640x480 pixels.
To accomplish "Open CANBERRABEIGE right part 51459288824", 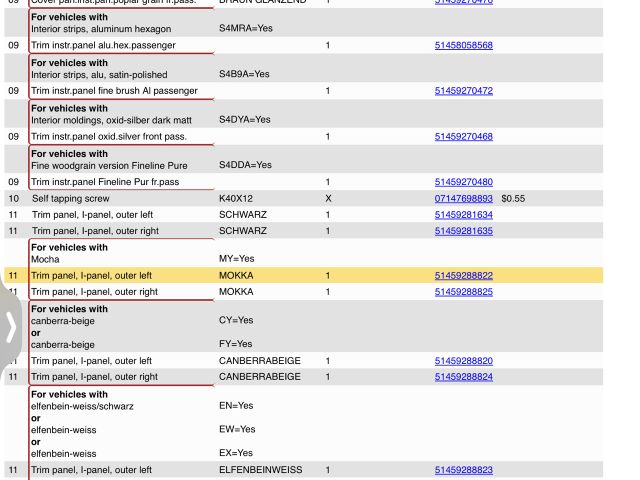I will tap(463, 377).
